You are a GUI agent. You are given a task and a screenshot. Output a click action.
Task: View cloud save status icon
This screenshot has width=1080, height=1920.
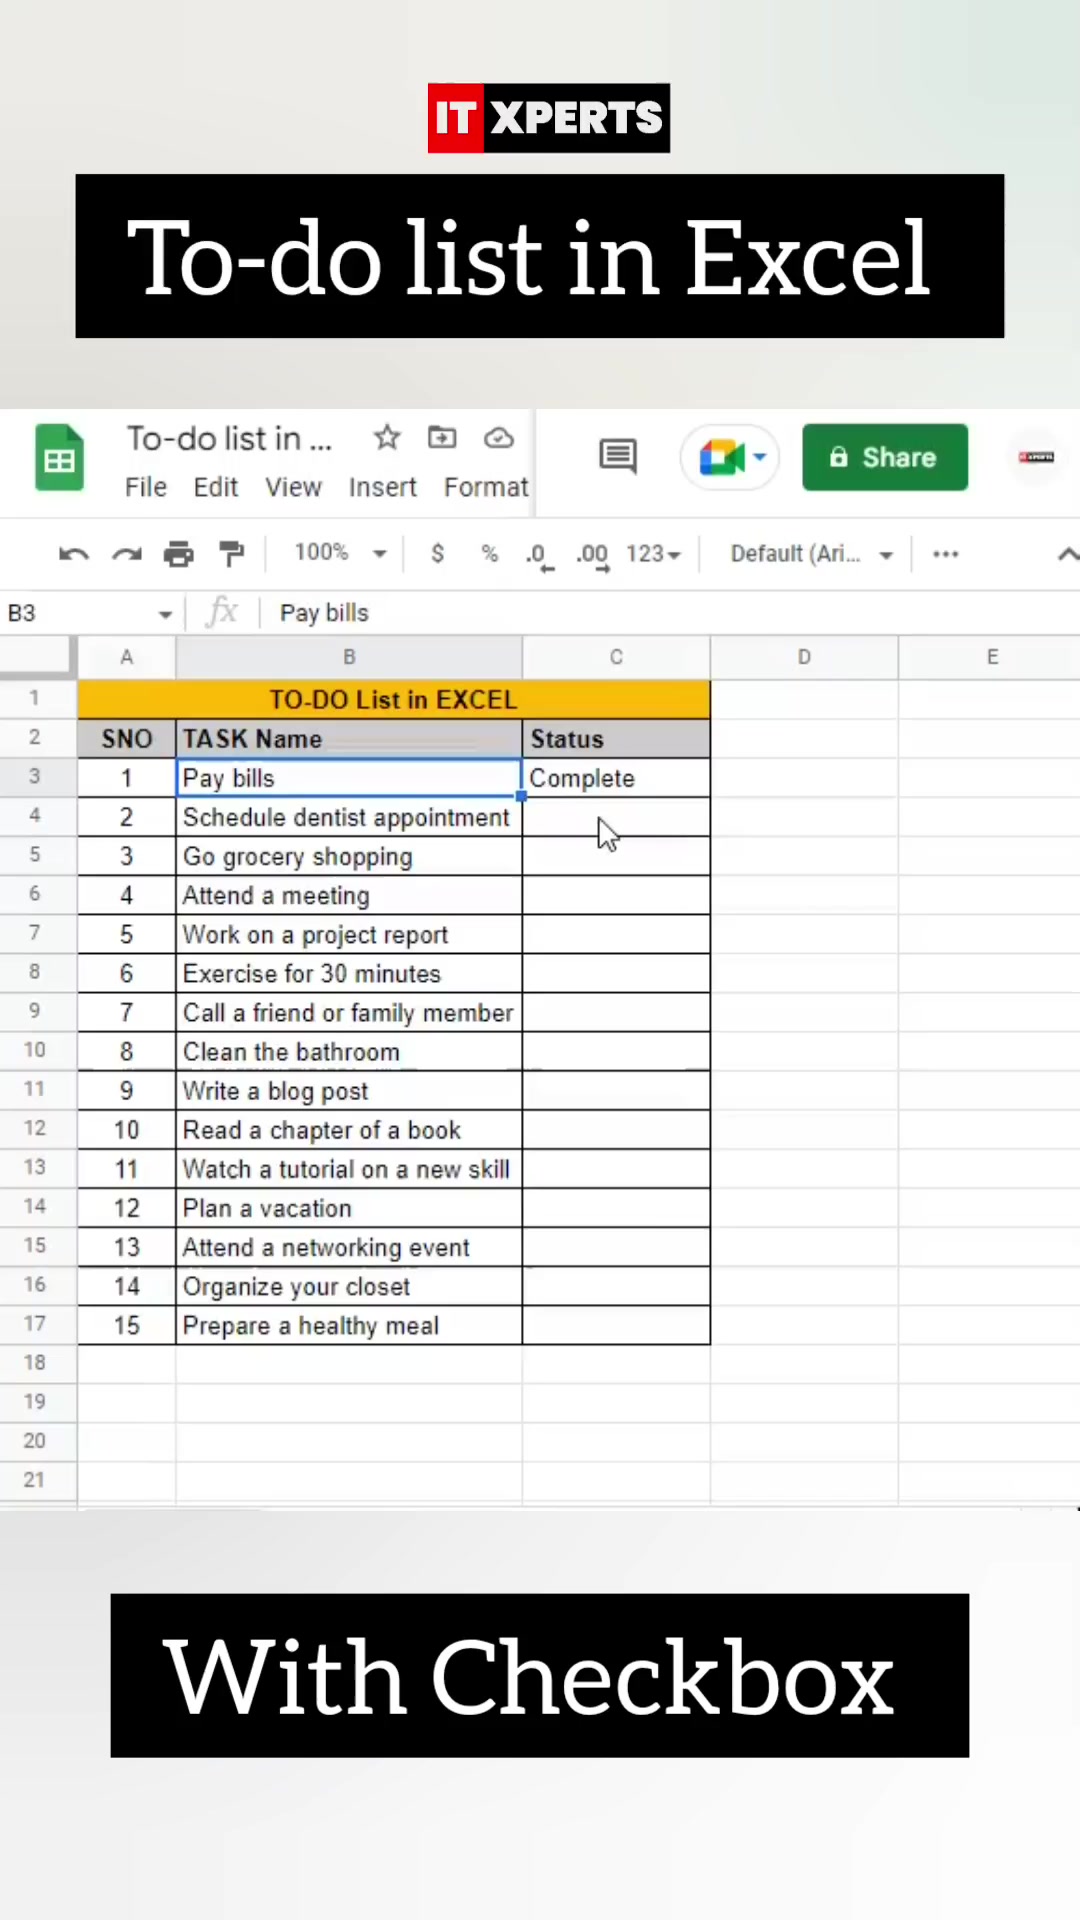[499, 438]
